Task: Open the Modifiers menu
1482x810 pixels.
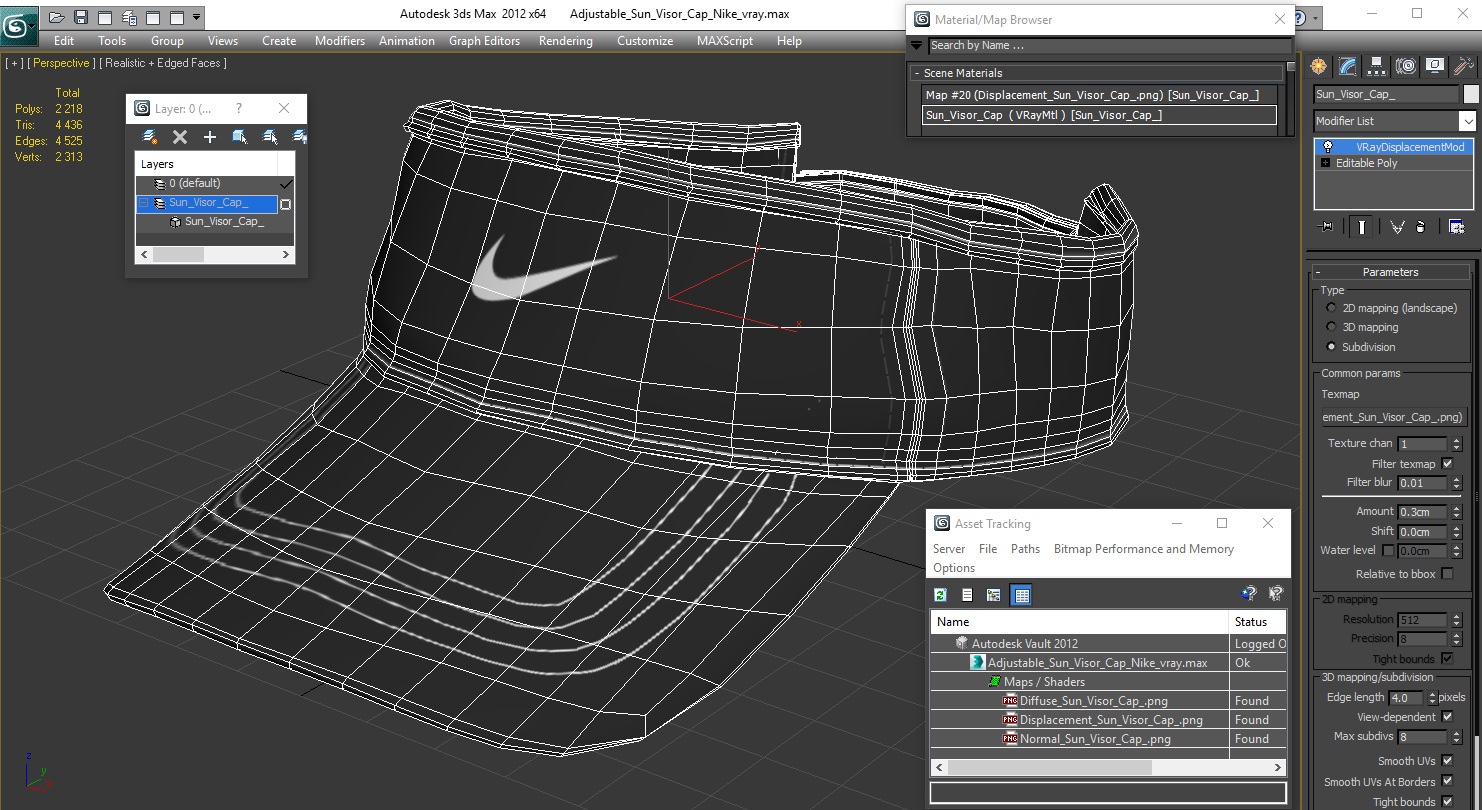Action: pos(340,41)
